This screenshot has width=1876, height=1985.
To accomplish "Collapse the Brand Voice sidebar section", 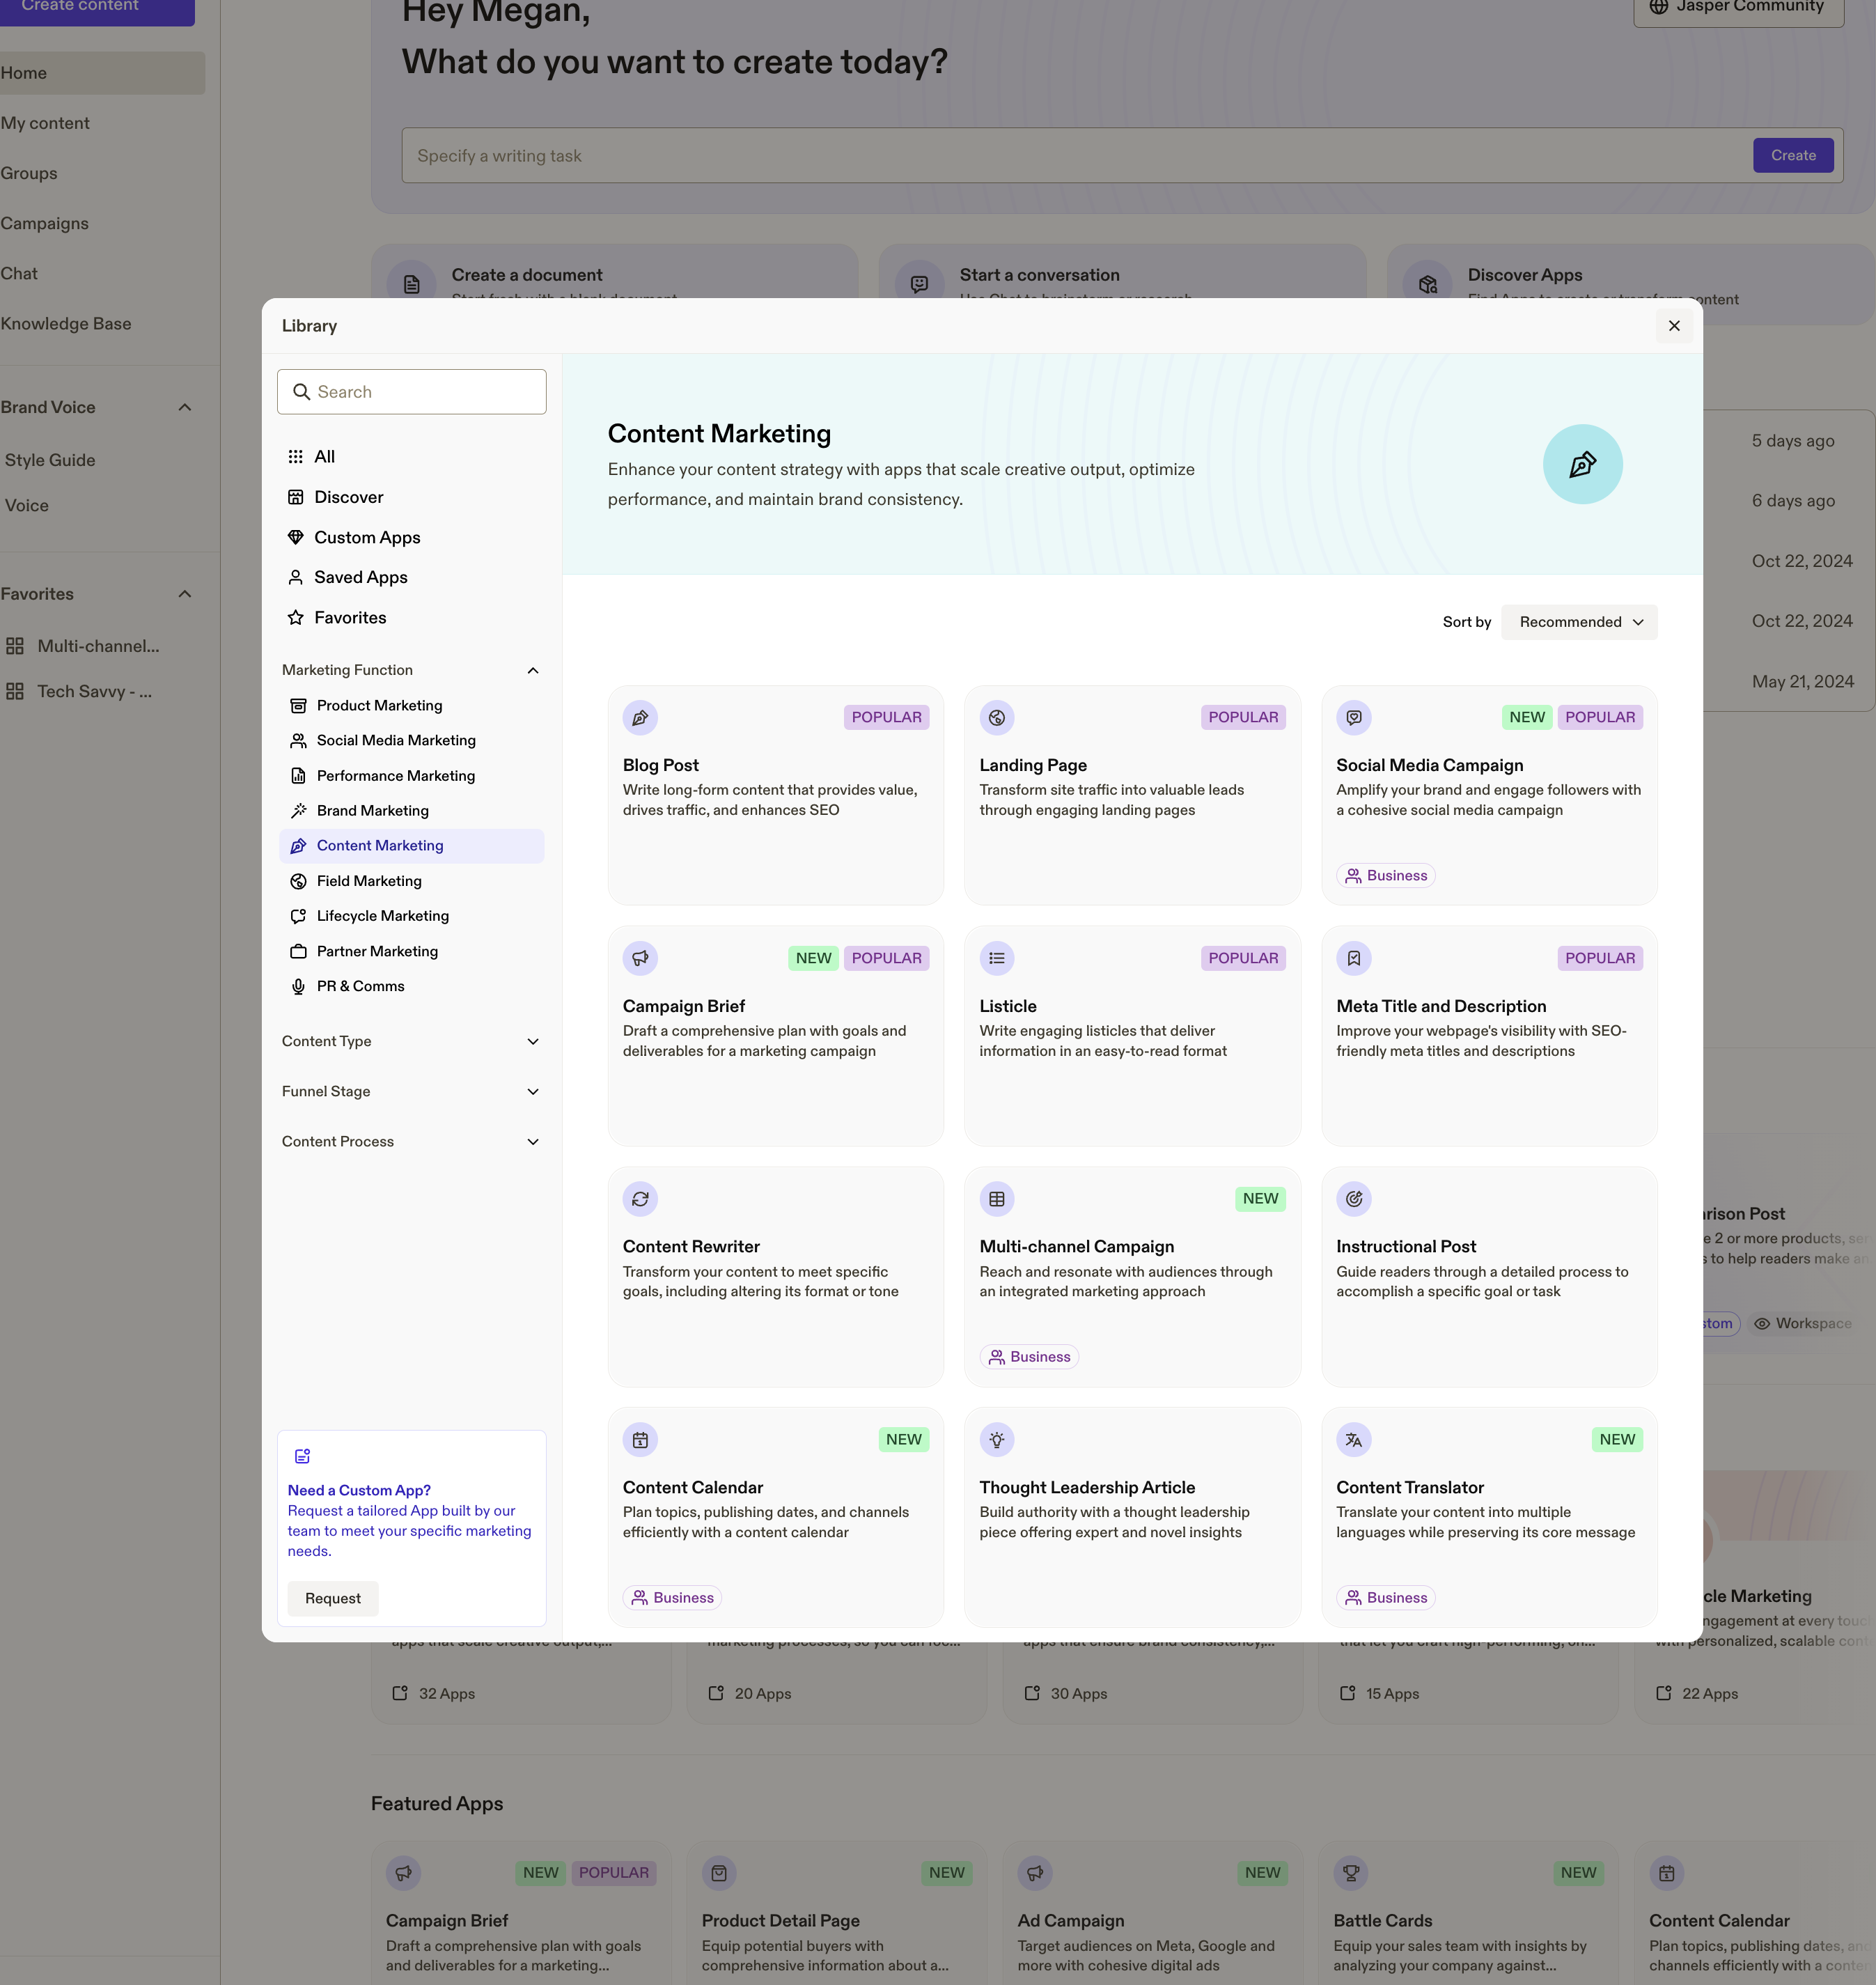I will point(185,407).
